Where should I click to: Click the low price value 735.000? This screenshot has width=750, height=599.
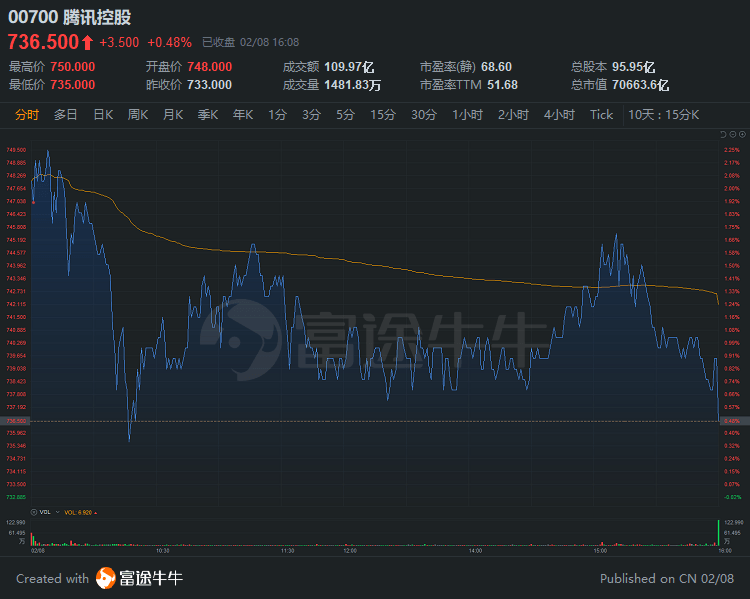pyautogui.click(x=73, y=85)
